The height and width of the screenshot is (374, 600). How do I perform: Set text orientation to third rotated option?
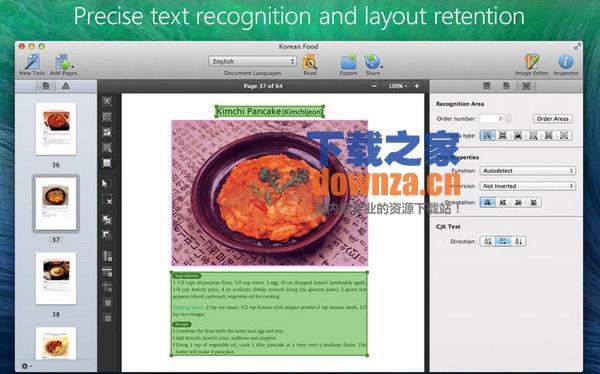tap(518, 203)
